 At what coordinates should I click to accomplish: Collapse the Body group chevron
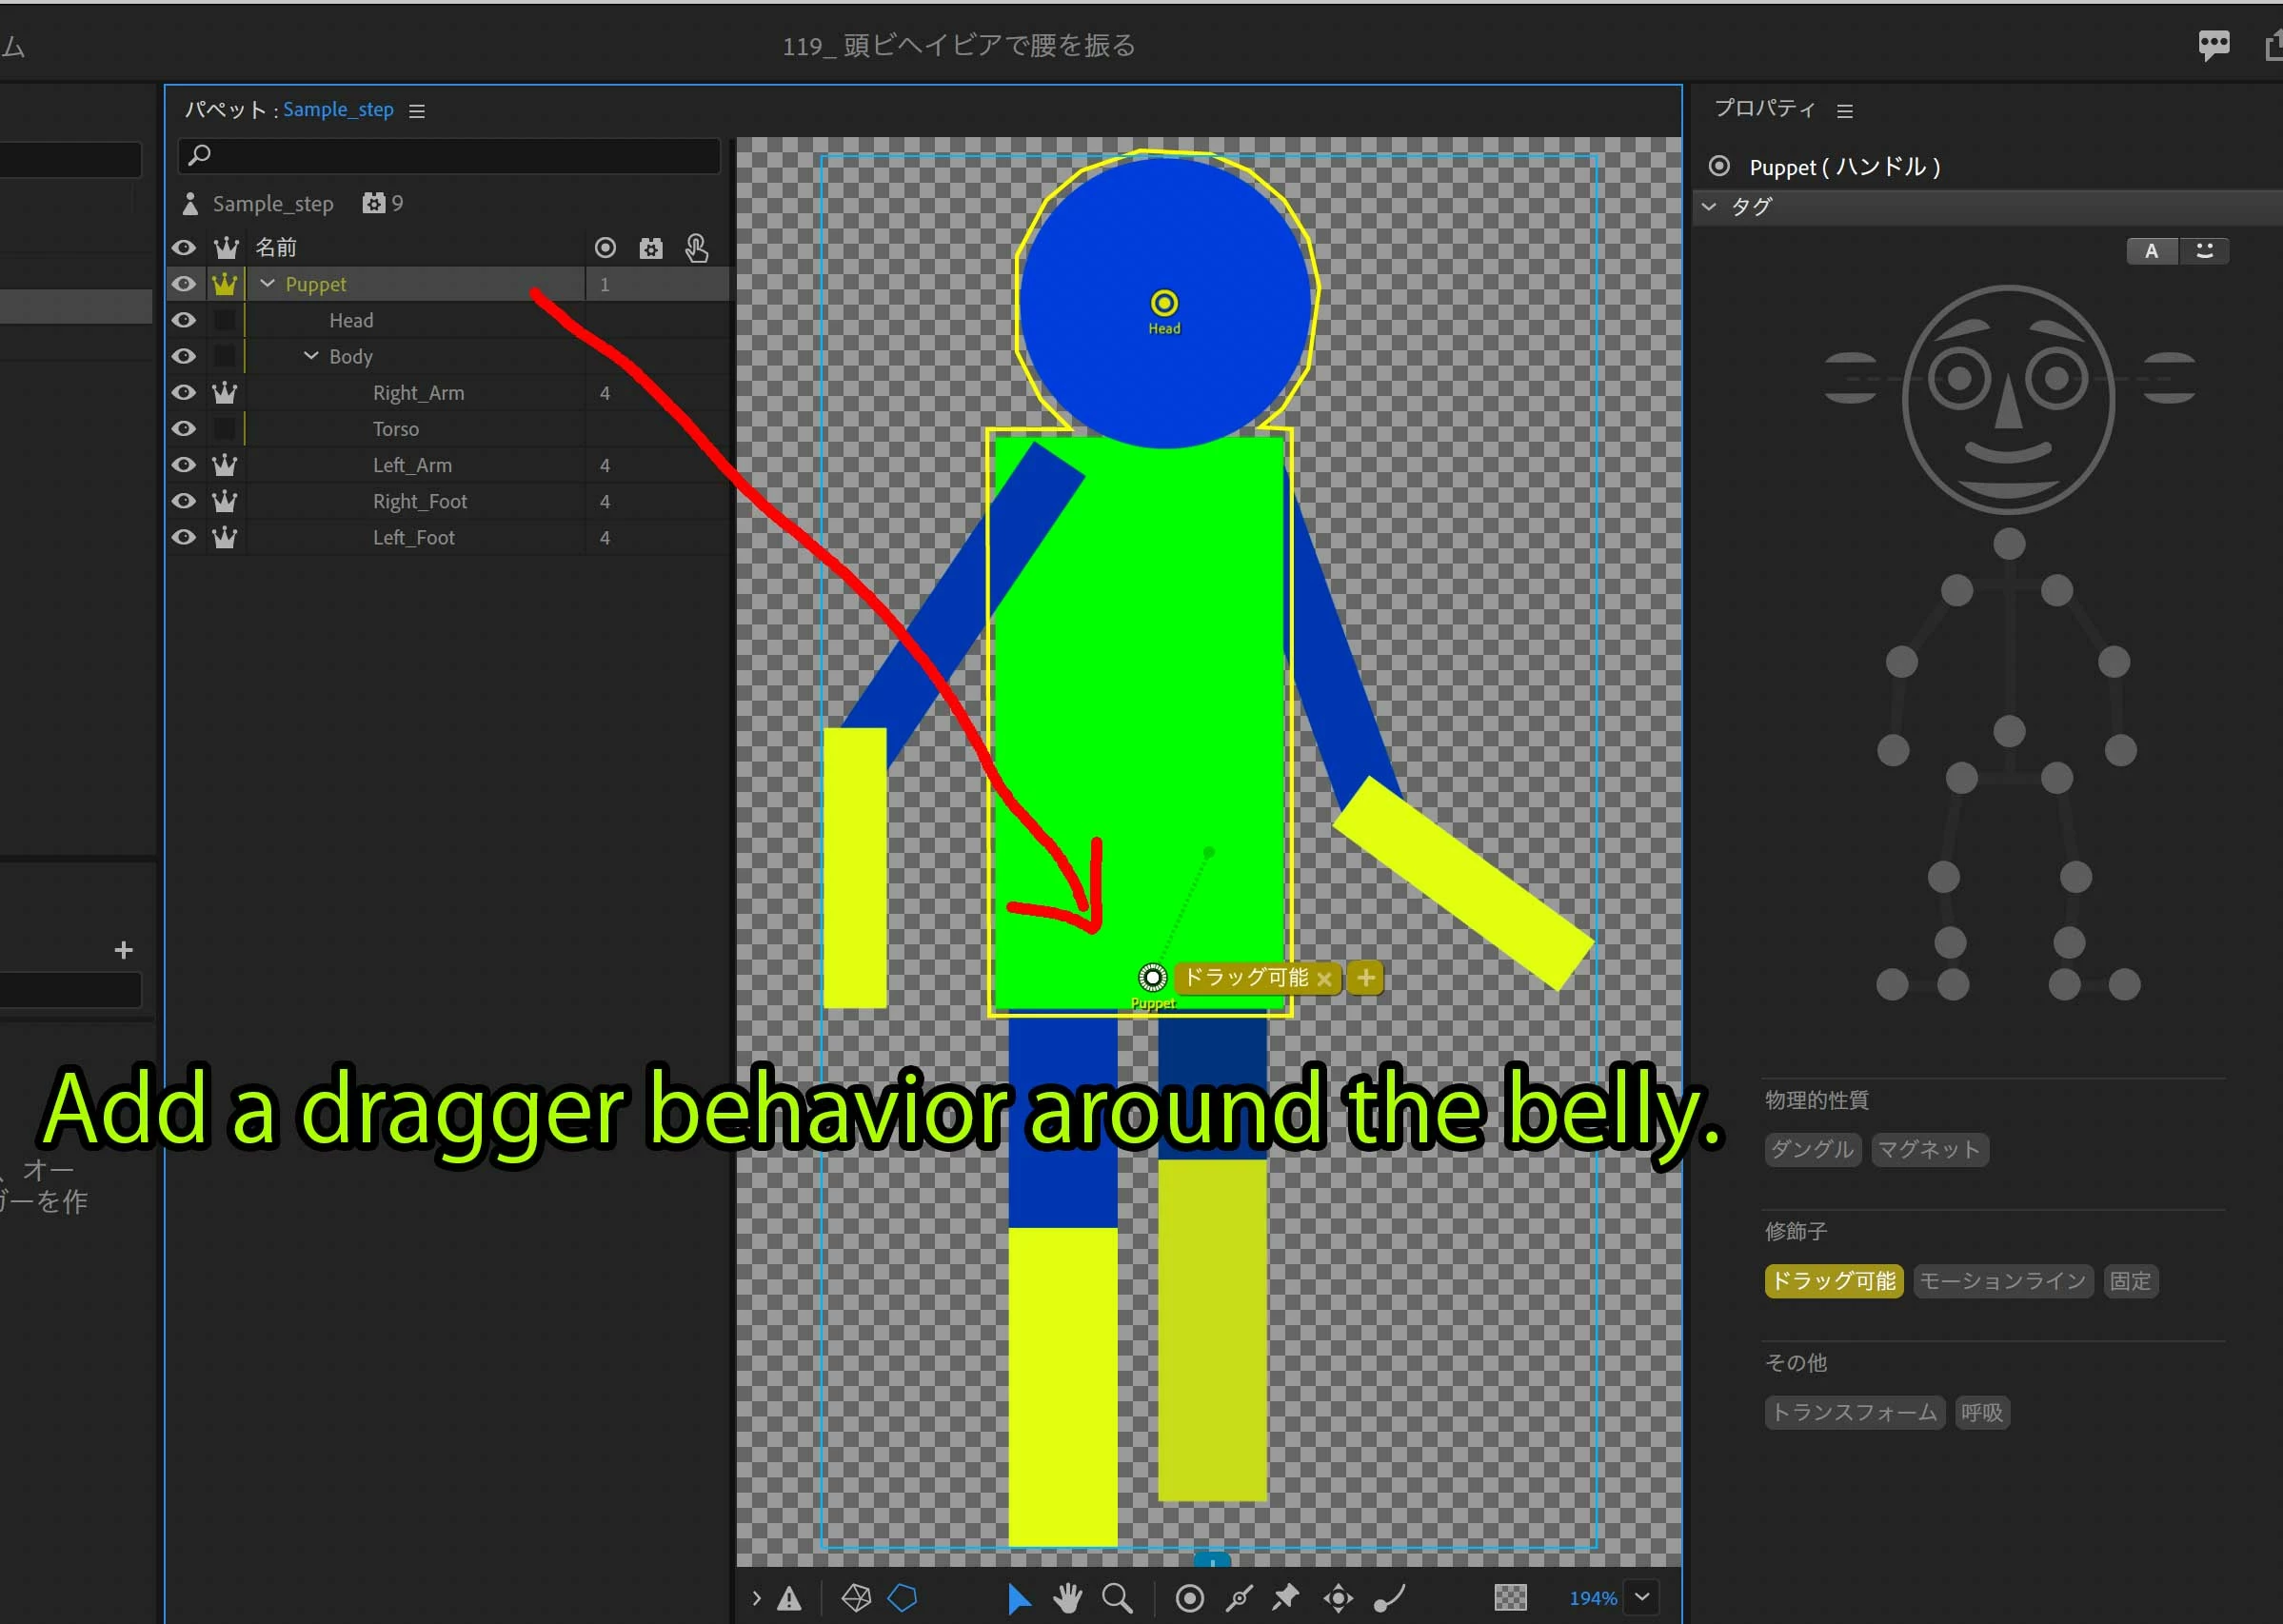(x=311, y=356)
